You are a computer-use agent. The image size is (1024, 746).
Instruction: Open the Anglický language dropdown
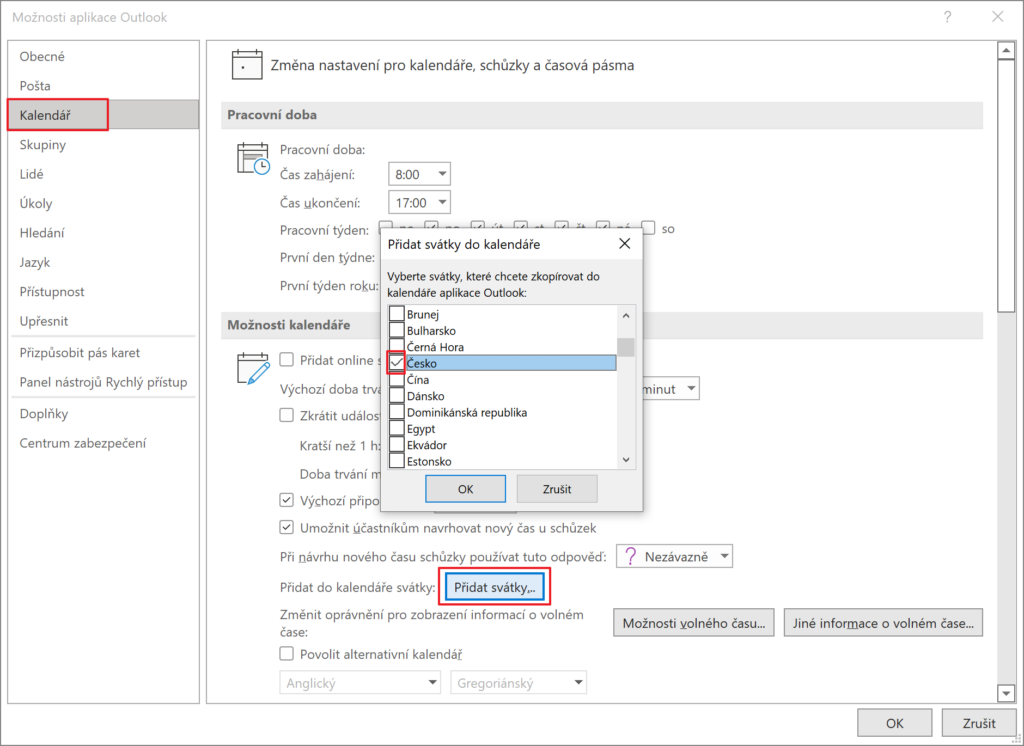(x=360, y=683)
